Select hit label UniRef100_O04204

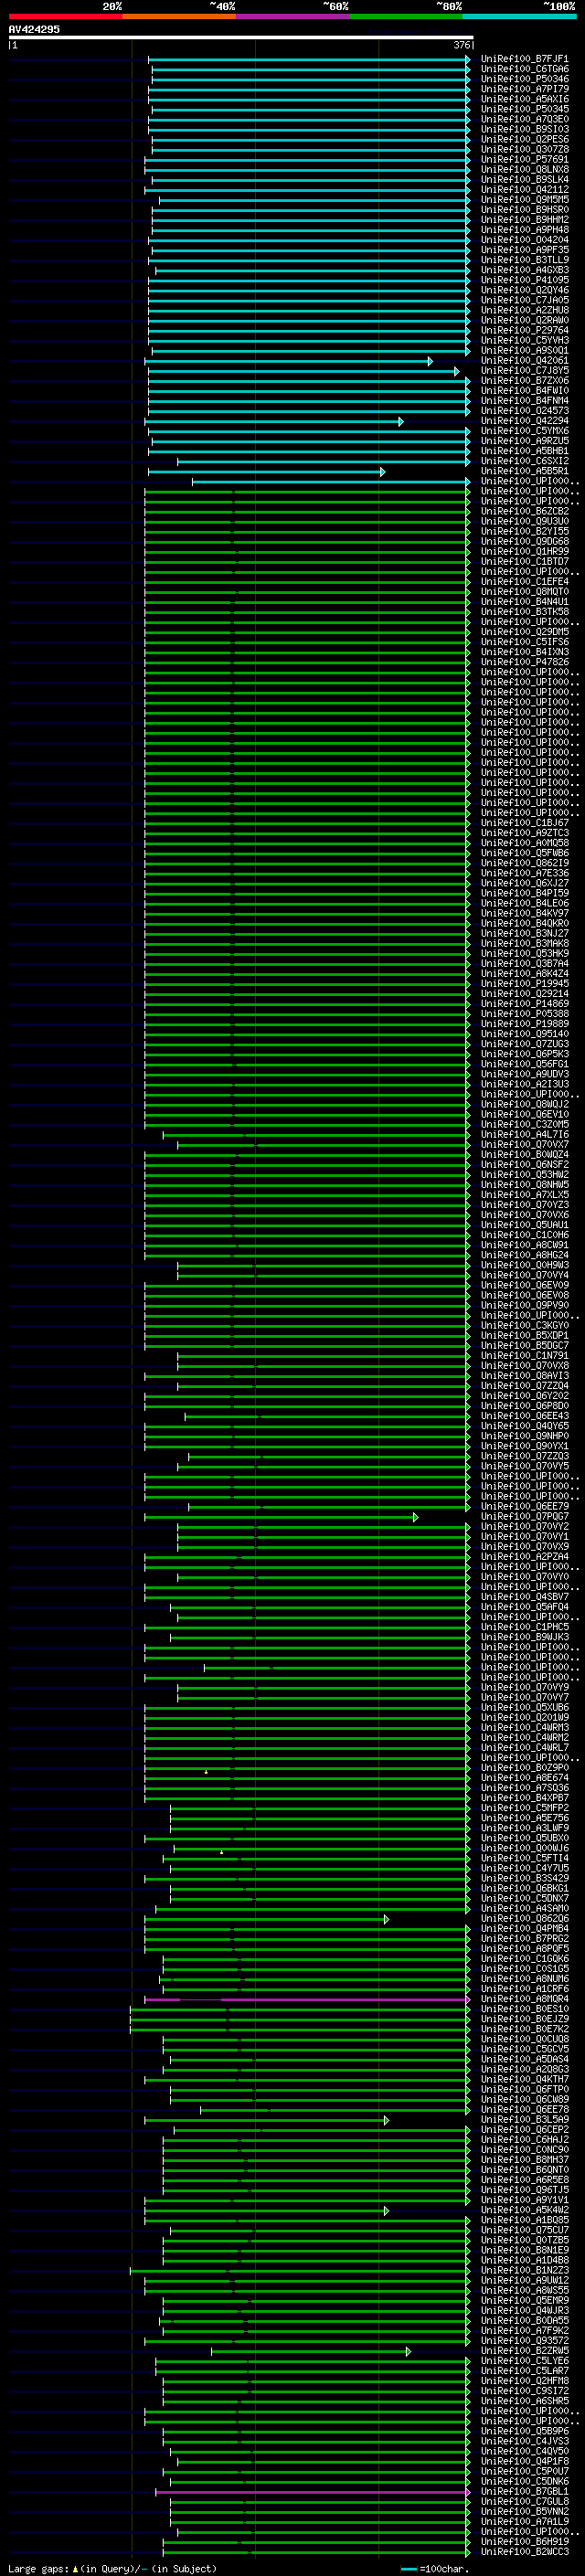tap(524, 240)
